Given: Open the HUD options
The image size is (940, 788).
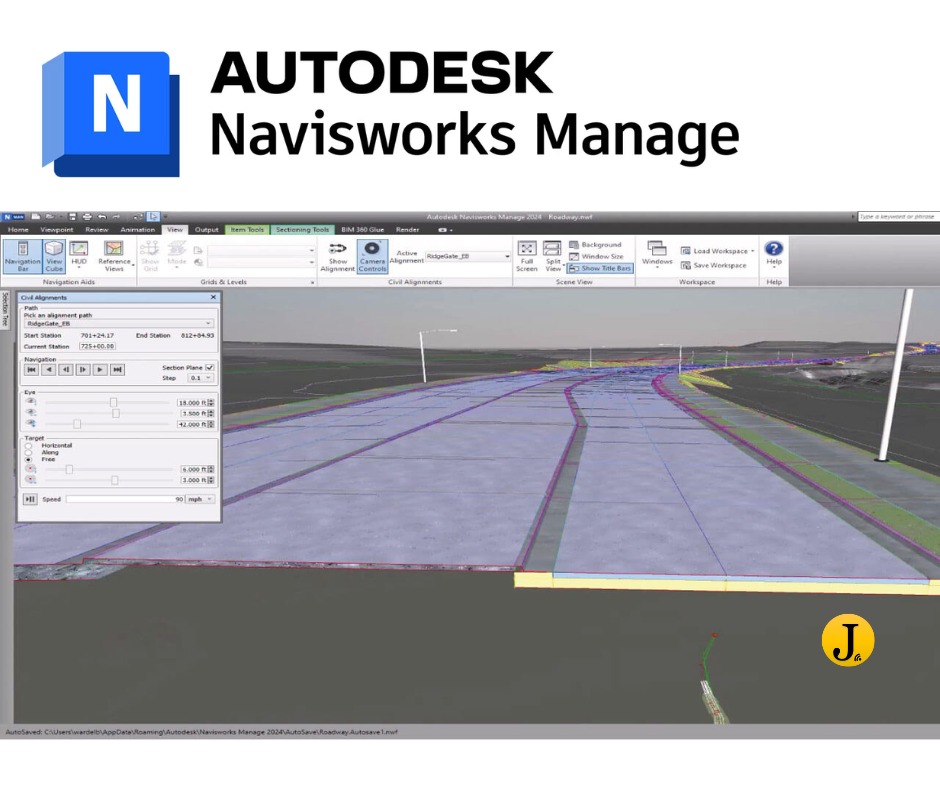Looking at the screenshot, I should click(x=79, y=255).
